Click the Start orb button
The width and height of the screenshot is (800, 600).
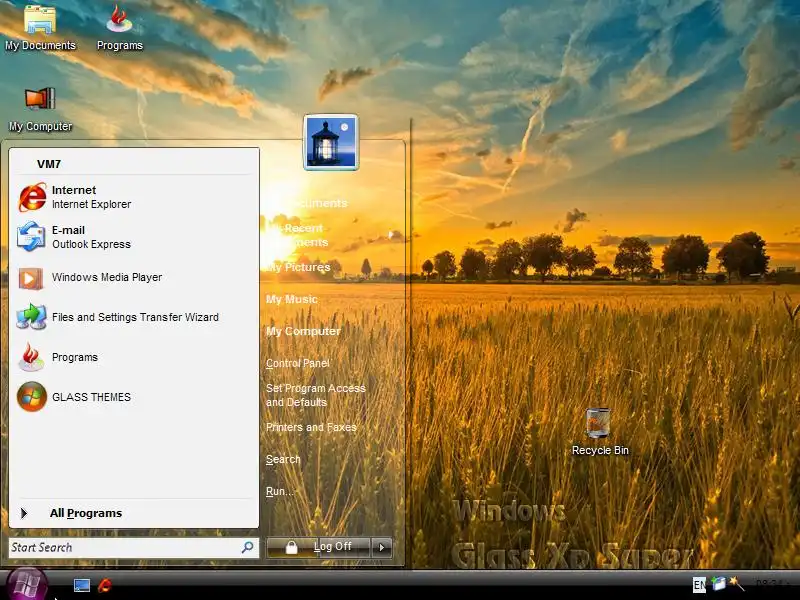27,584
